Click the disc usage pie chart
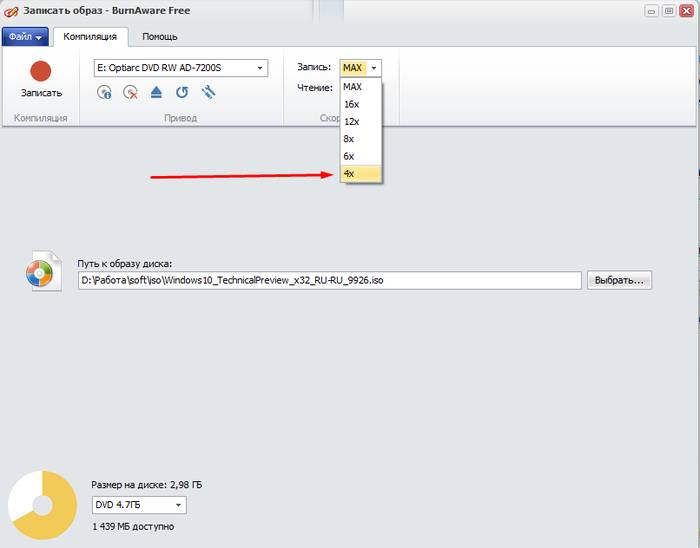Screen dimensions: 700x548 tap(42, 505)
